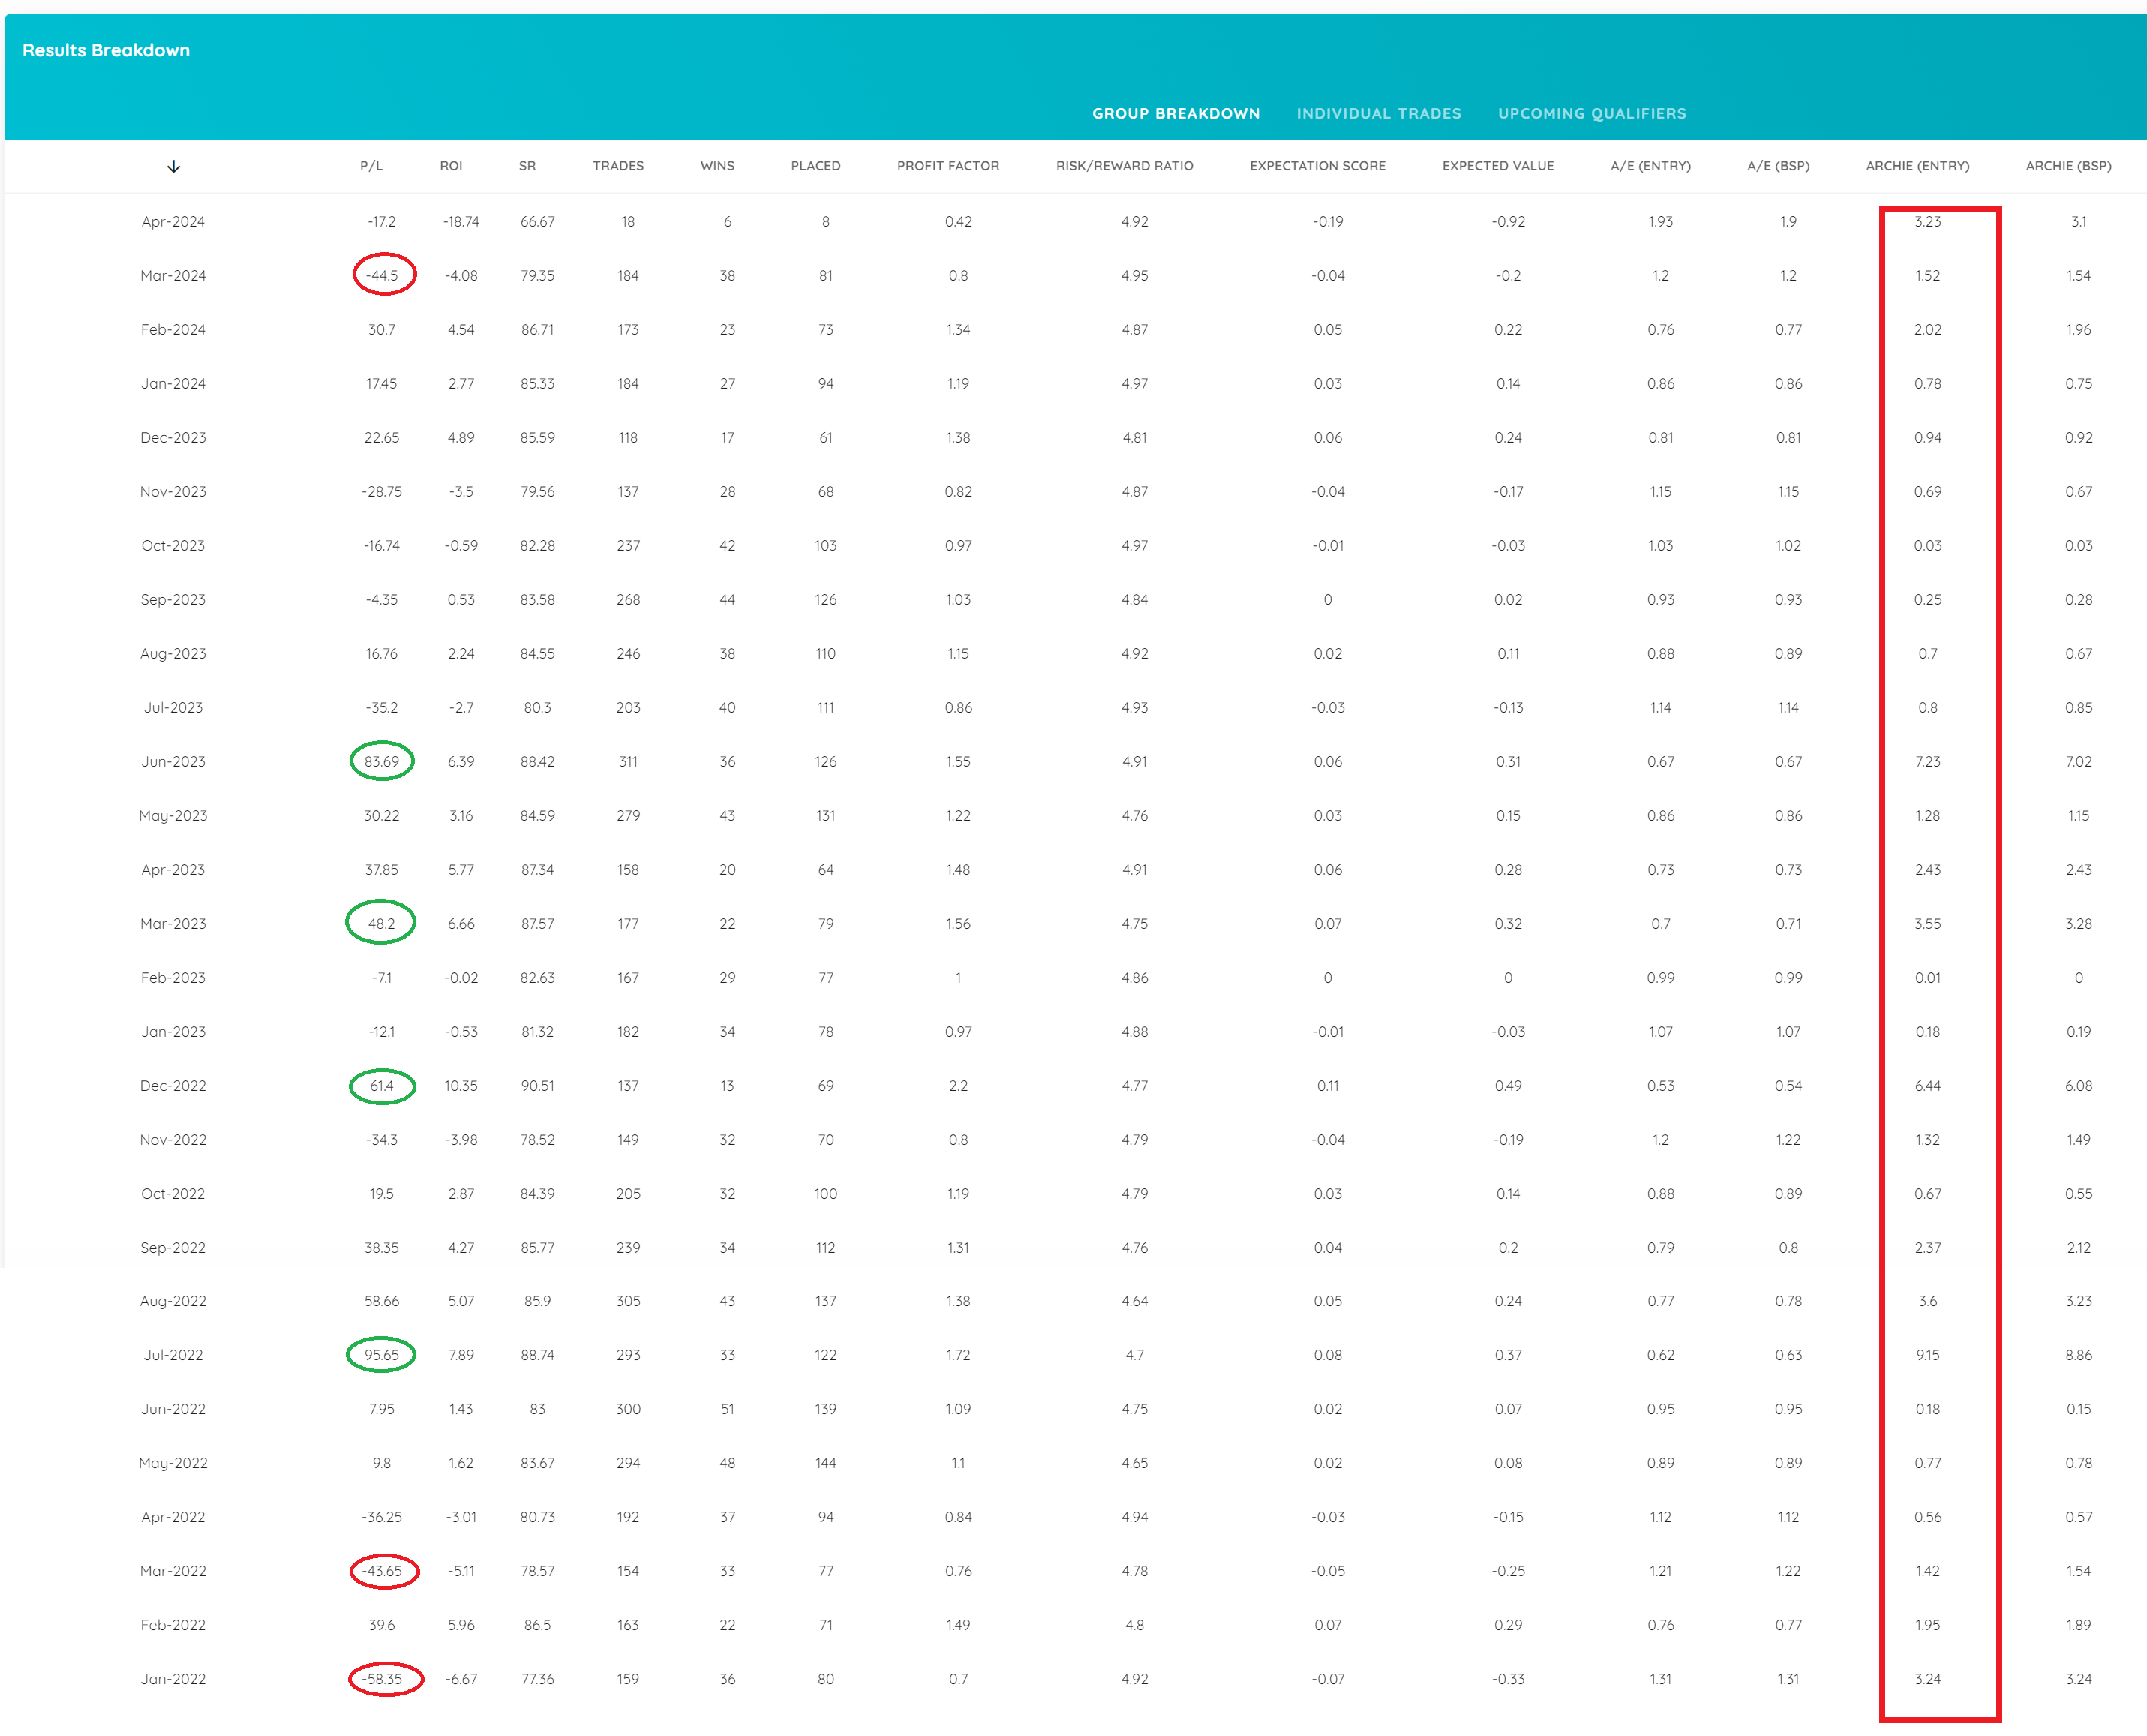Sort by the ROI column header
Screen dimensions: 2147x1736
[451, 166]
